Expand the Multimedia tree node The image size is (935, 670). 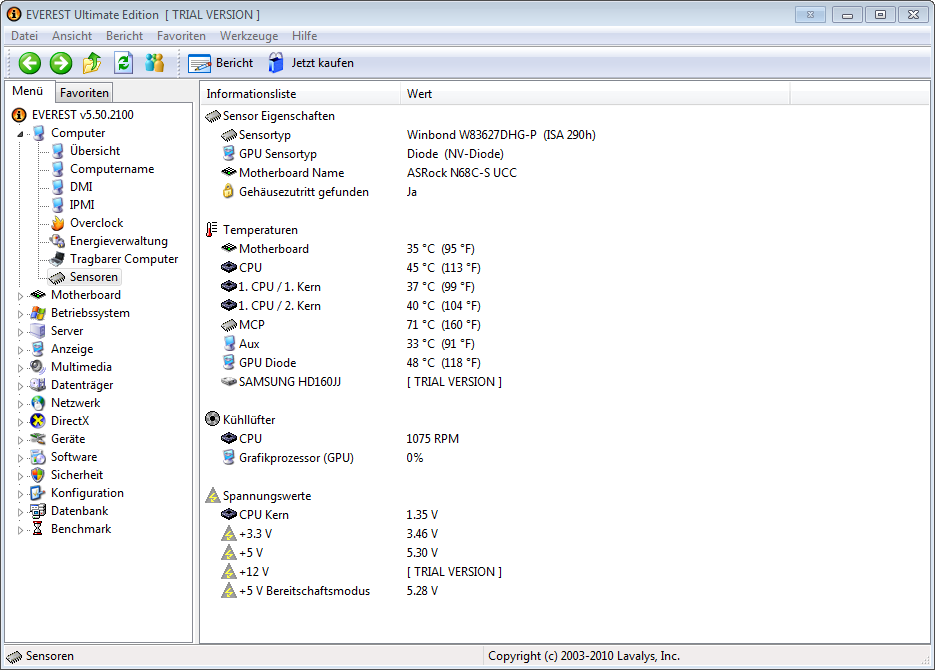click(20, 368)
